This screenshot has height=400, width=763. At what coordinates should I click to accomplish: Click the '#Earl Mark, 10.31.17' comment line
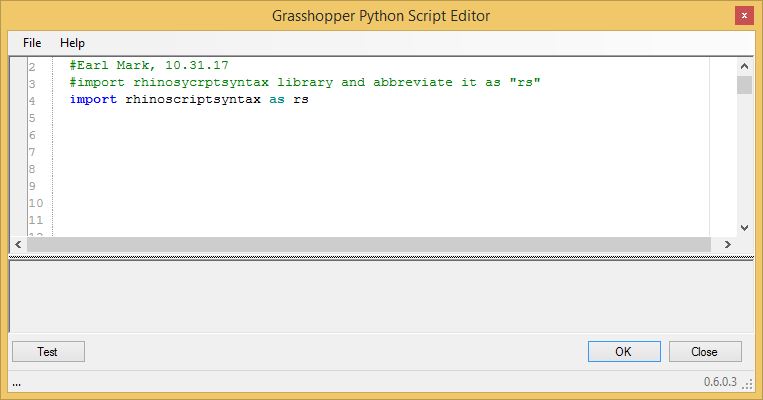149,65
